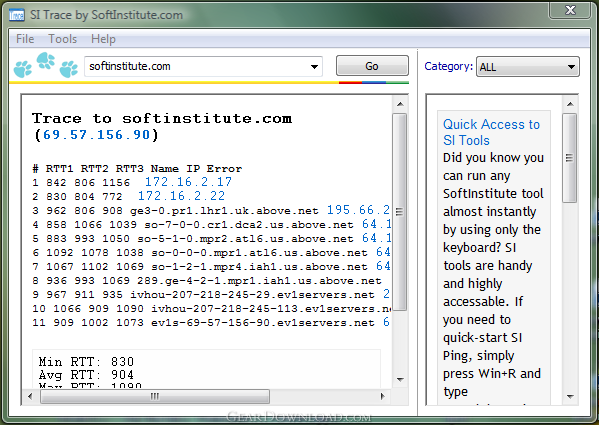
Task: Click the RTT1 RTT2 RTT3 header row
Action: click(137, 169)
